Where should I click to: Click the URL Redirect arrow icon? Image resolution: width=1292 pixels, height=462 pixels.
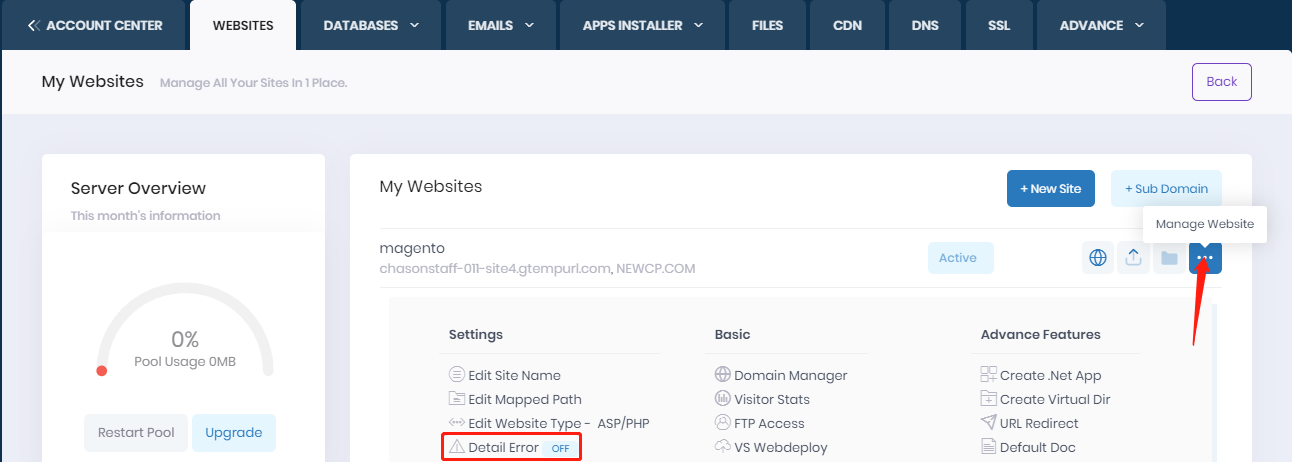coord(989,423)
